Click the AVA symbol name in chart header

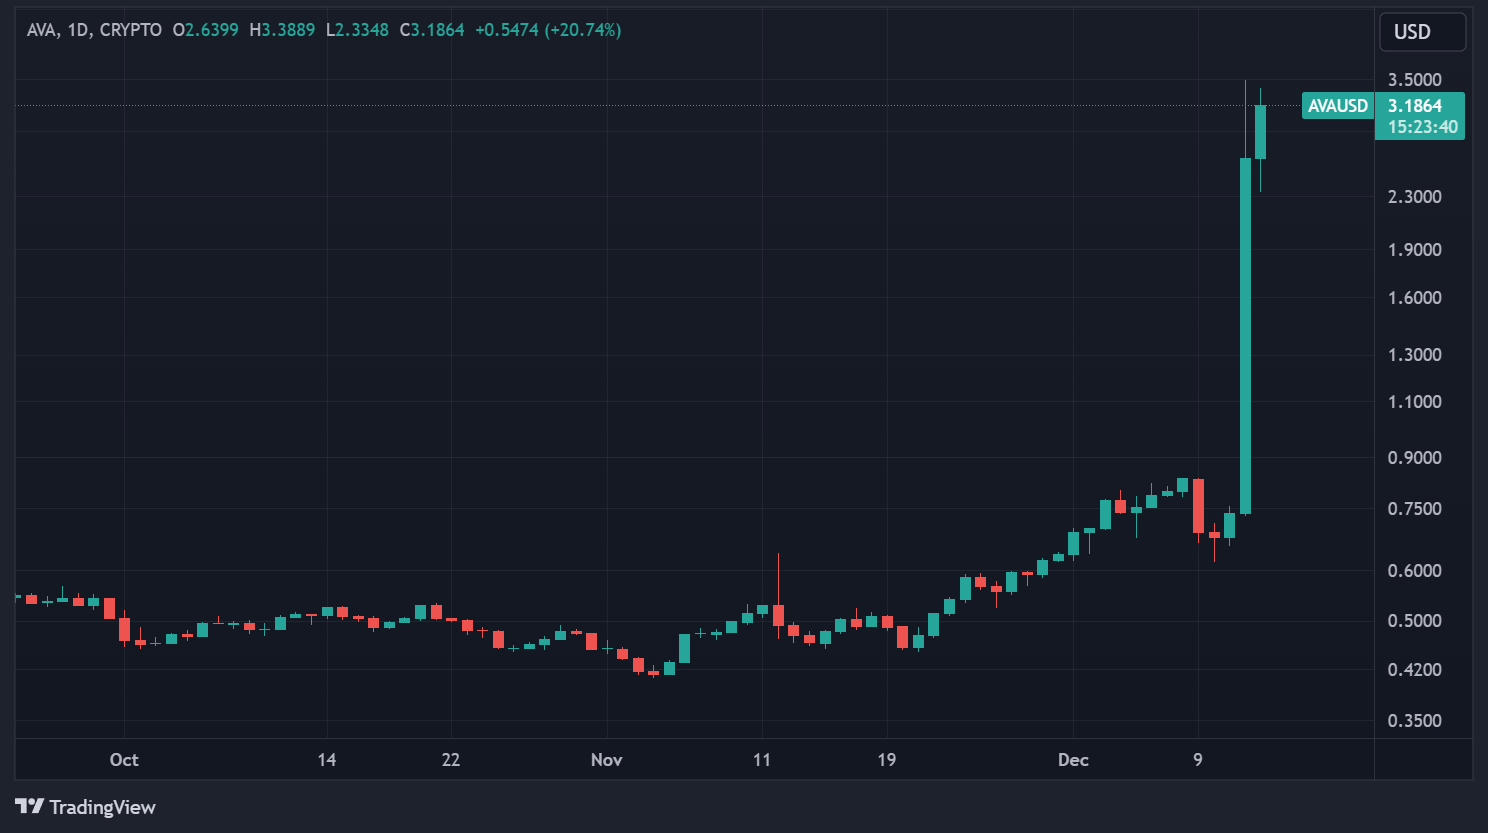(x=42, y=30)
